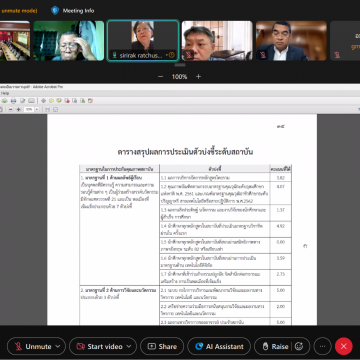Raise your hand in the meeting
The width and height of the screenshot is (360, 360).
point(275,346)
